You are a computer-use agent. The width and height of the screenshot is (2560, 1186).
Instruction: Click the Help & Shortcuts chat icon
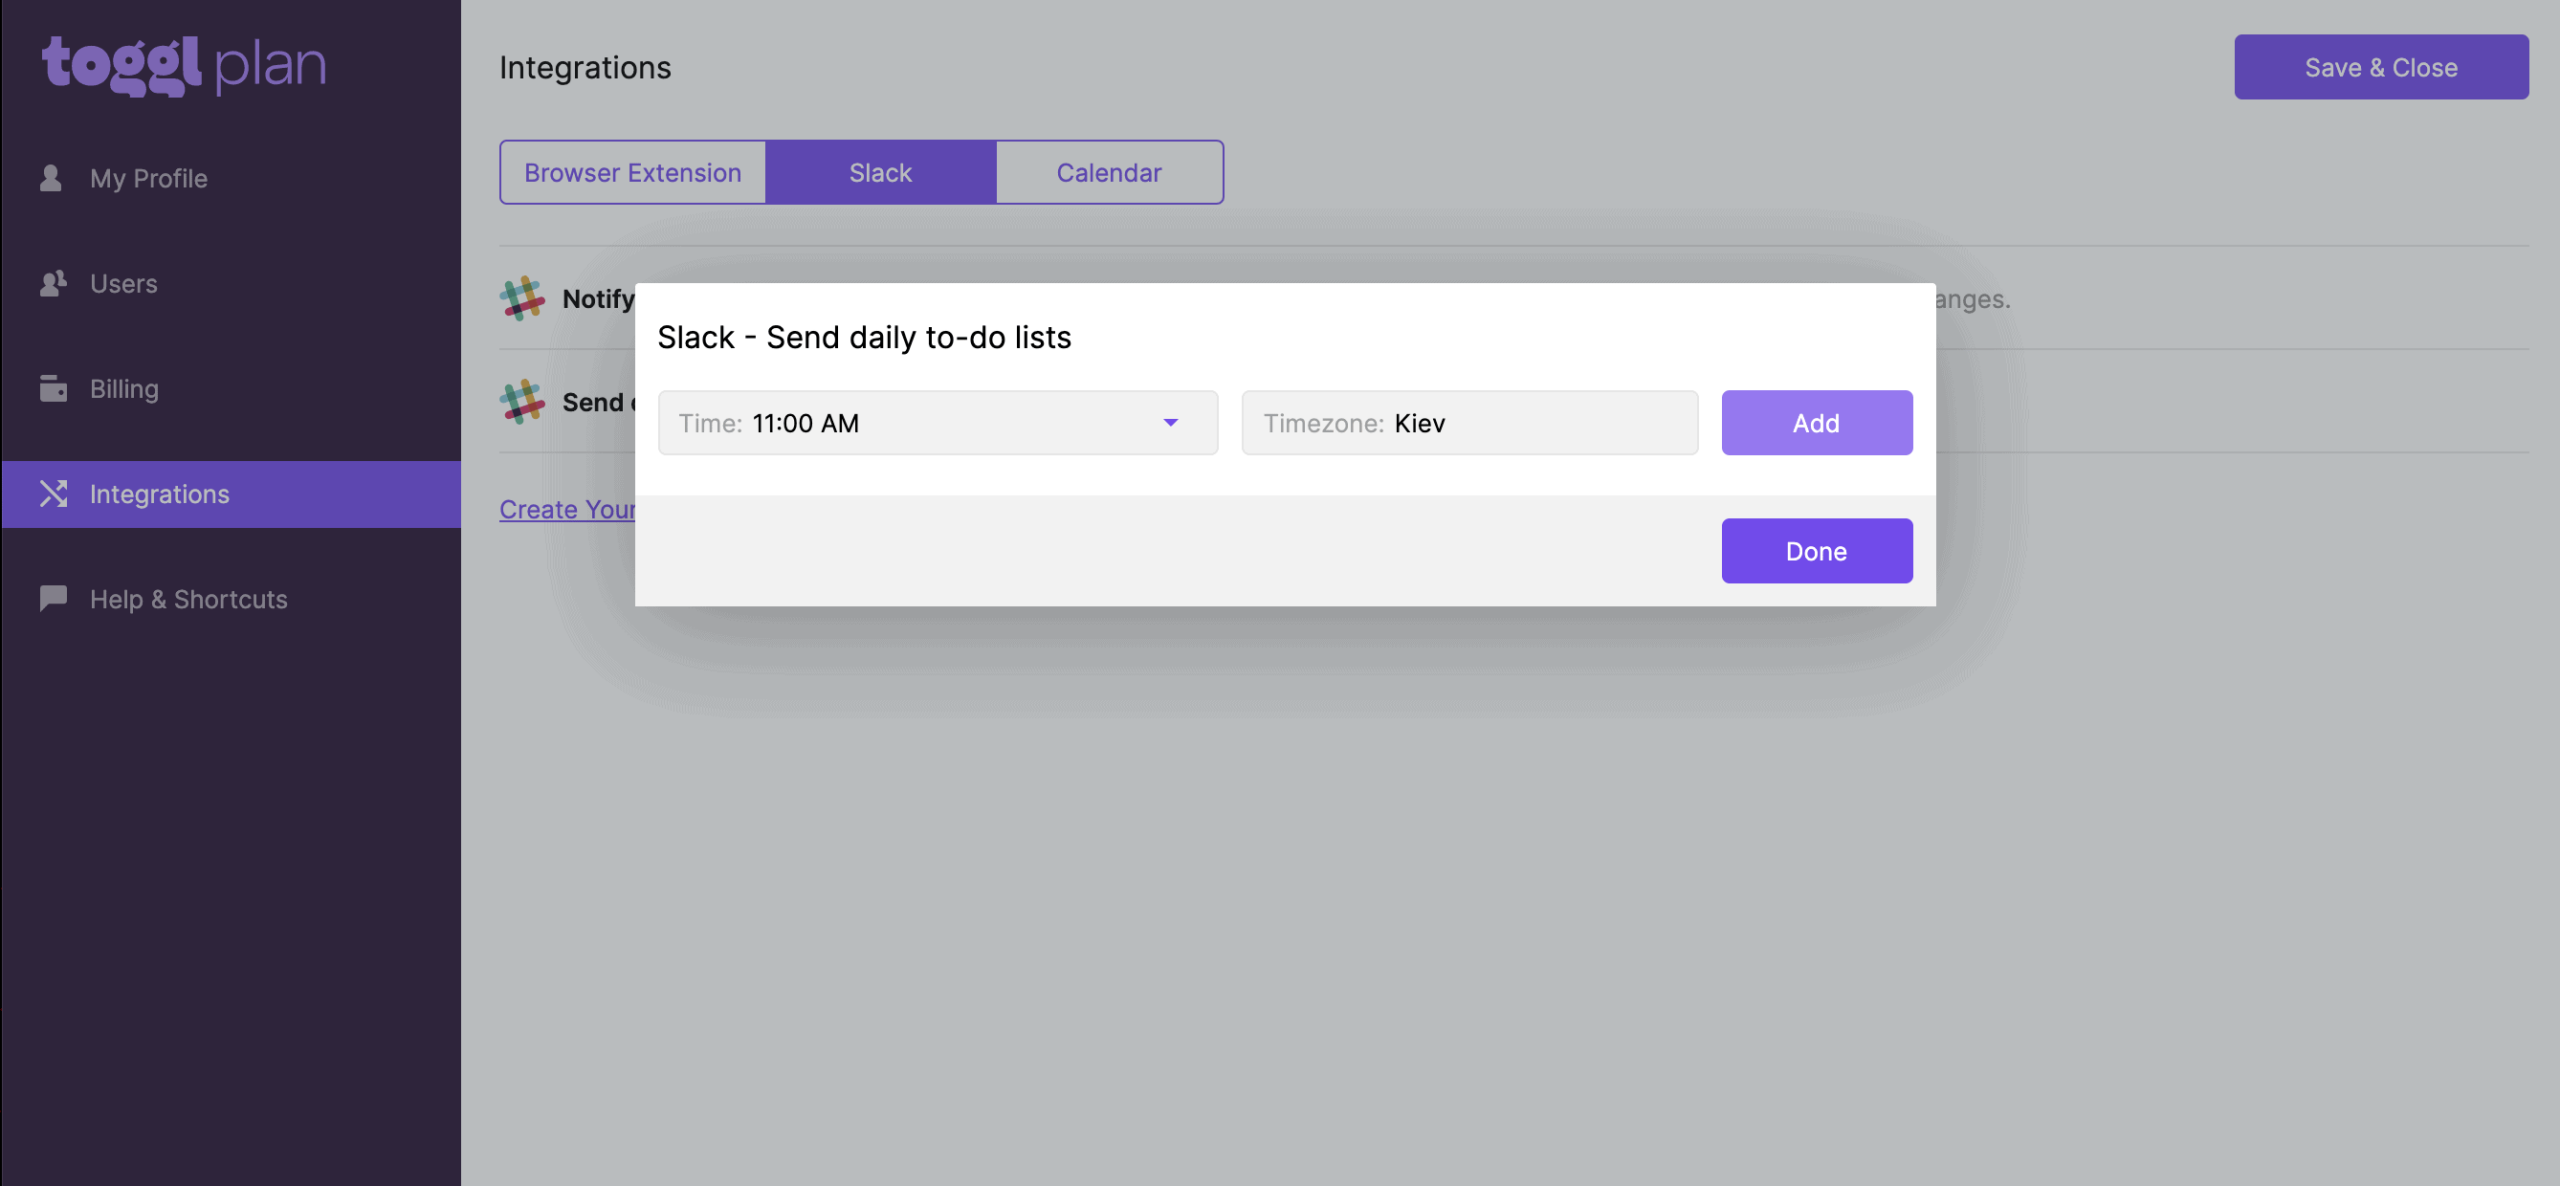click(x=53, y=598)
